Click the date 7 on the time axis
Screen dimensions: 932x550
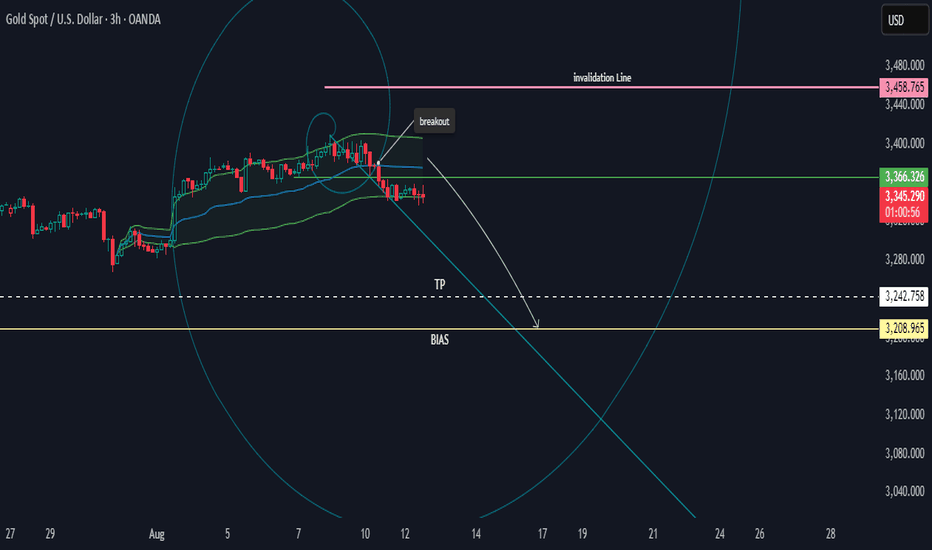point(298,534)
